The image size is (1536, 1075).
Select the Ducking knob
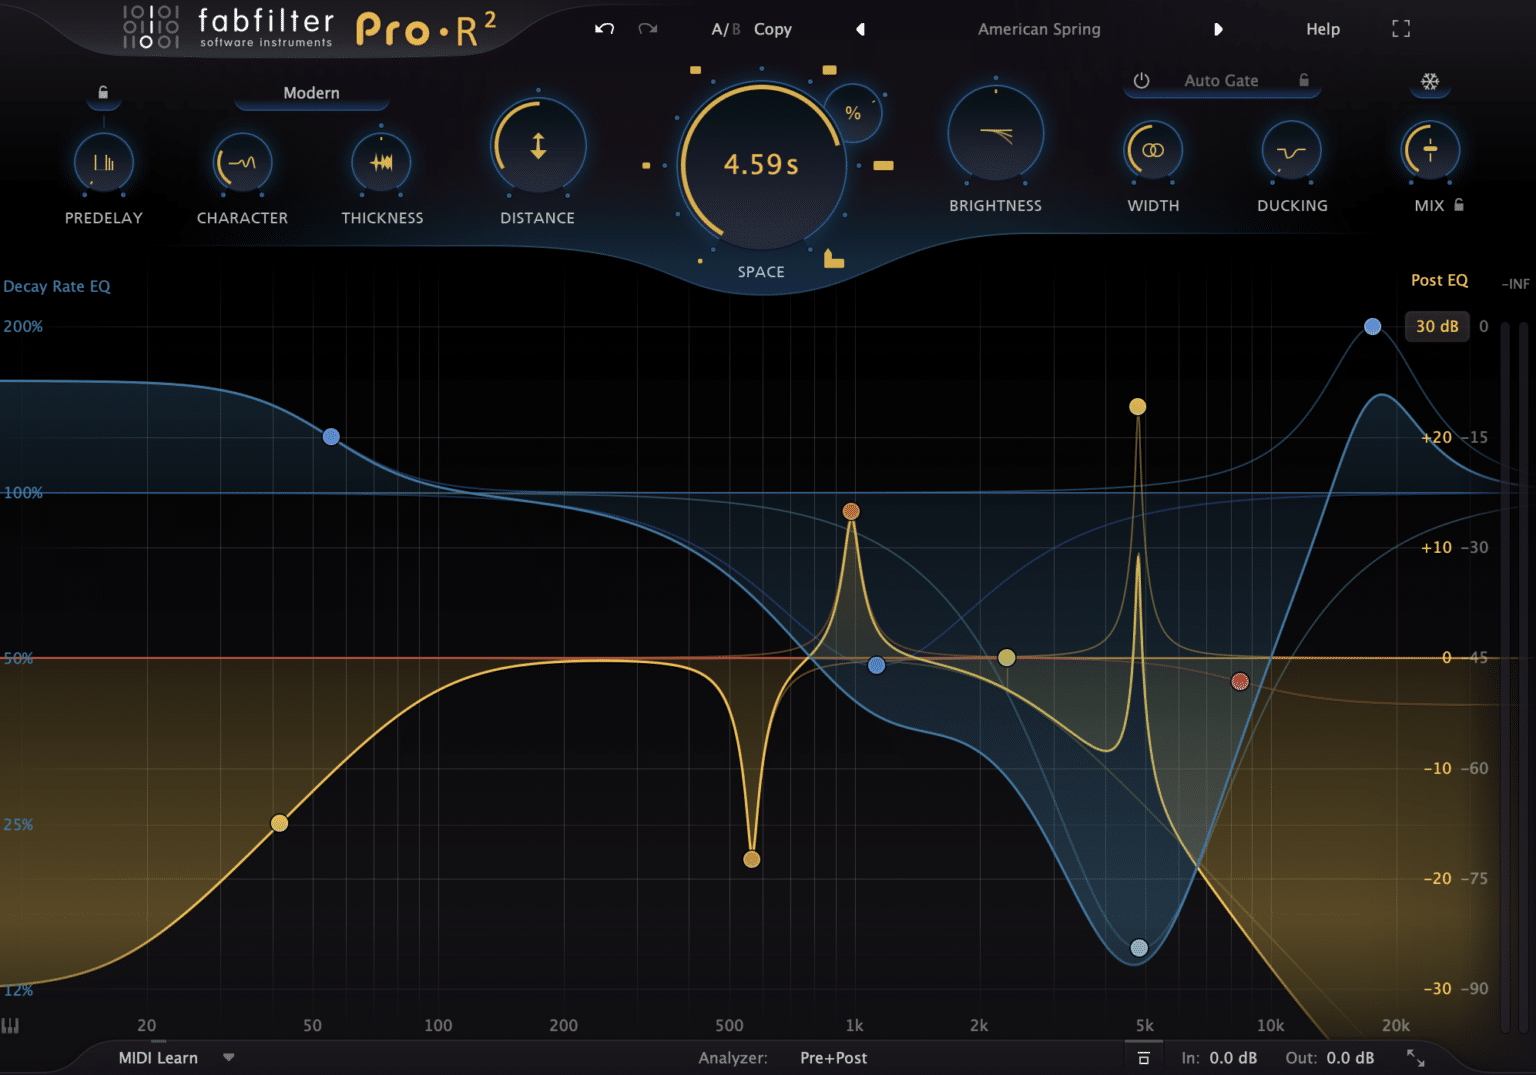(x=1291, y=149)
